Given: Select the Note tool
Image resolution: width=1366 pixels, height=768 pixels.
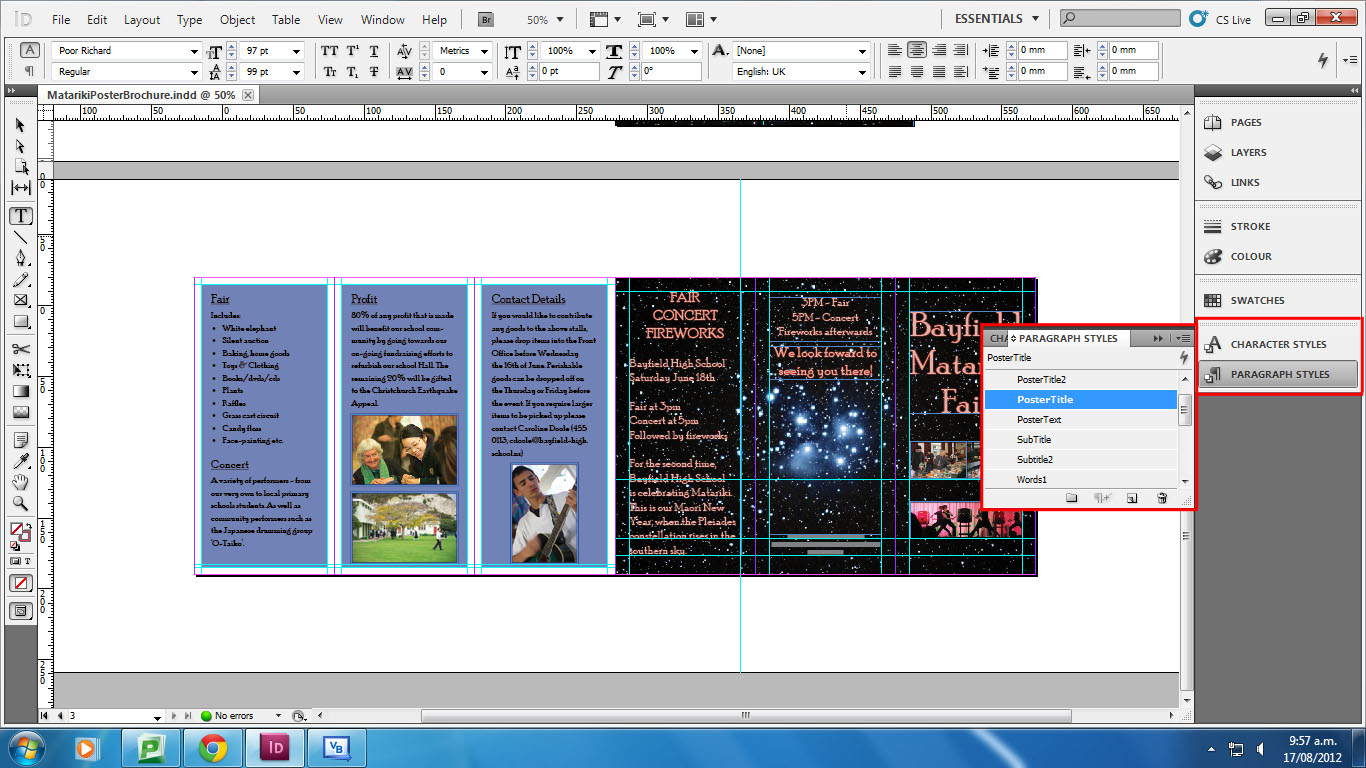Looking at the screenshot, I should 20,440.
